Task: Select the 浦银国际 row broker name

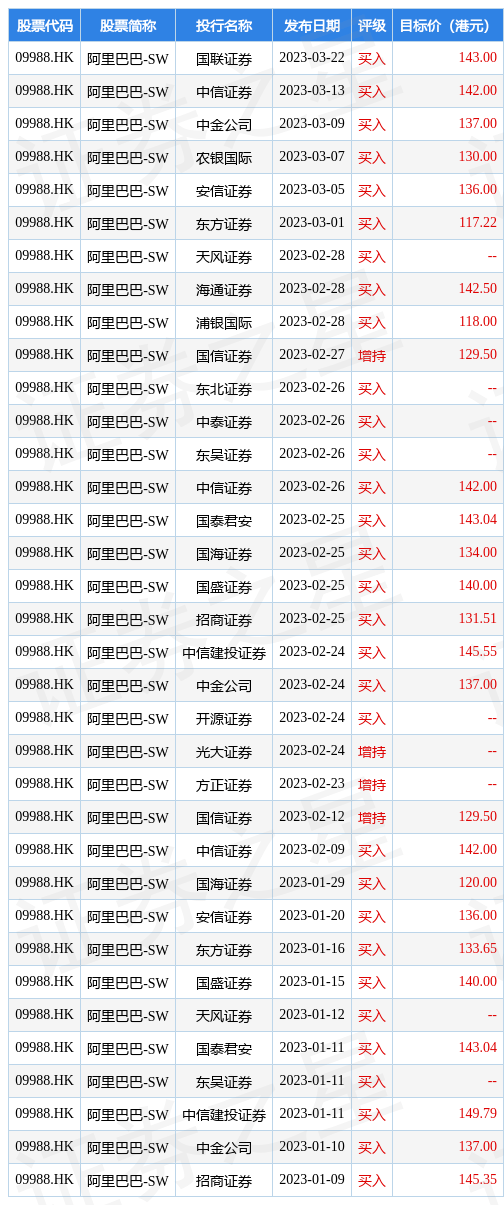Action: (224, 322)
